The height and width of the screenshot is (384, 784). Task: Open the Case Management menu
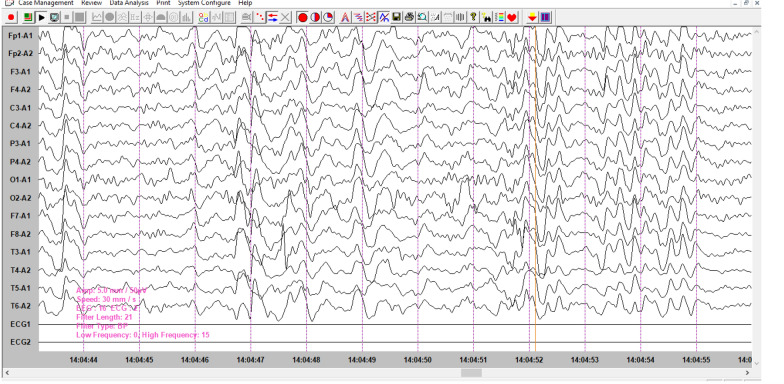46,3
